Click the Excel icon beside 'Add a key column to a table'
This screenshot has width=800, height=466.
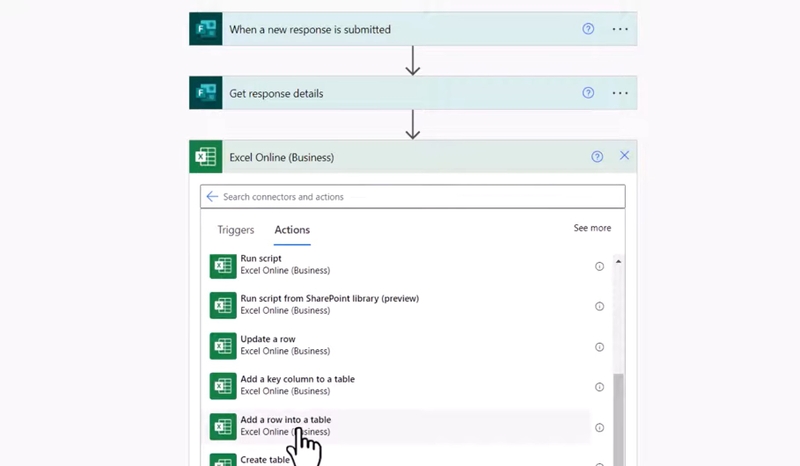click(223, 386)
